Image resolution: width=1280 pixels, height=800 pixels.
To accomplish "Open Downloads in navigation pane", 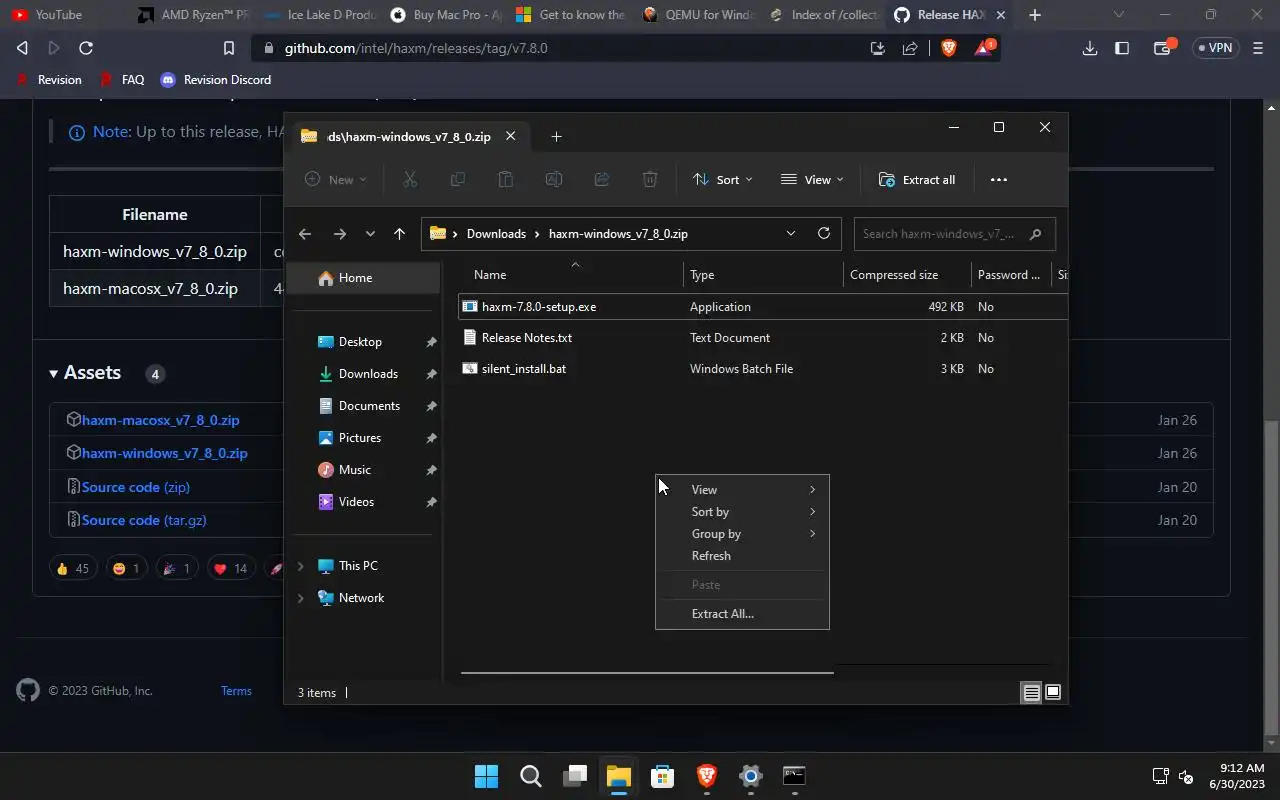I will (368, 374).
